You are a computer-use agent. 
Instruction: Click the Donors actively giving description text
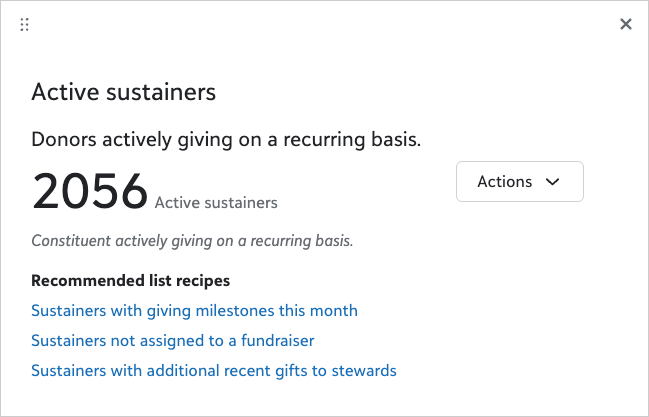click(x=226, y=140)
